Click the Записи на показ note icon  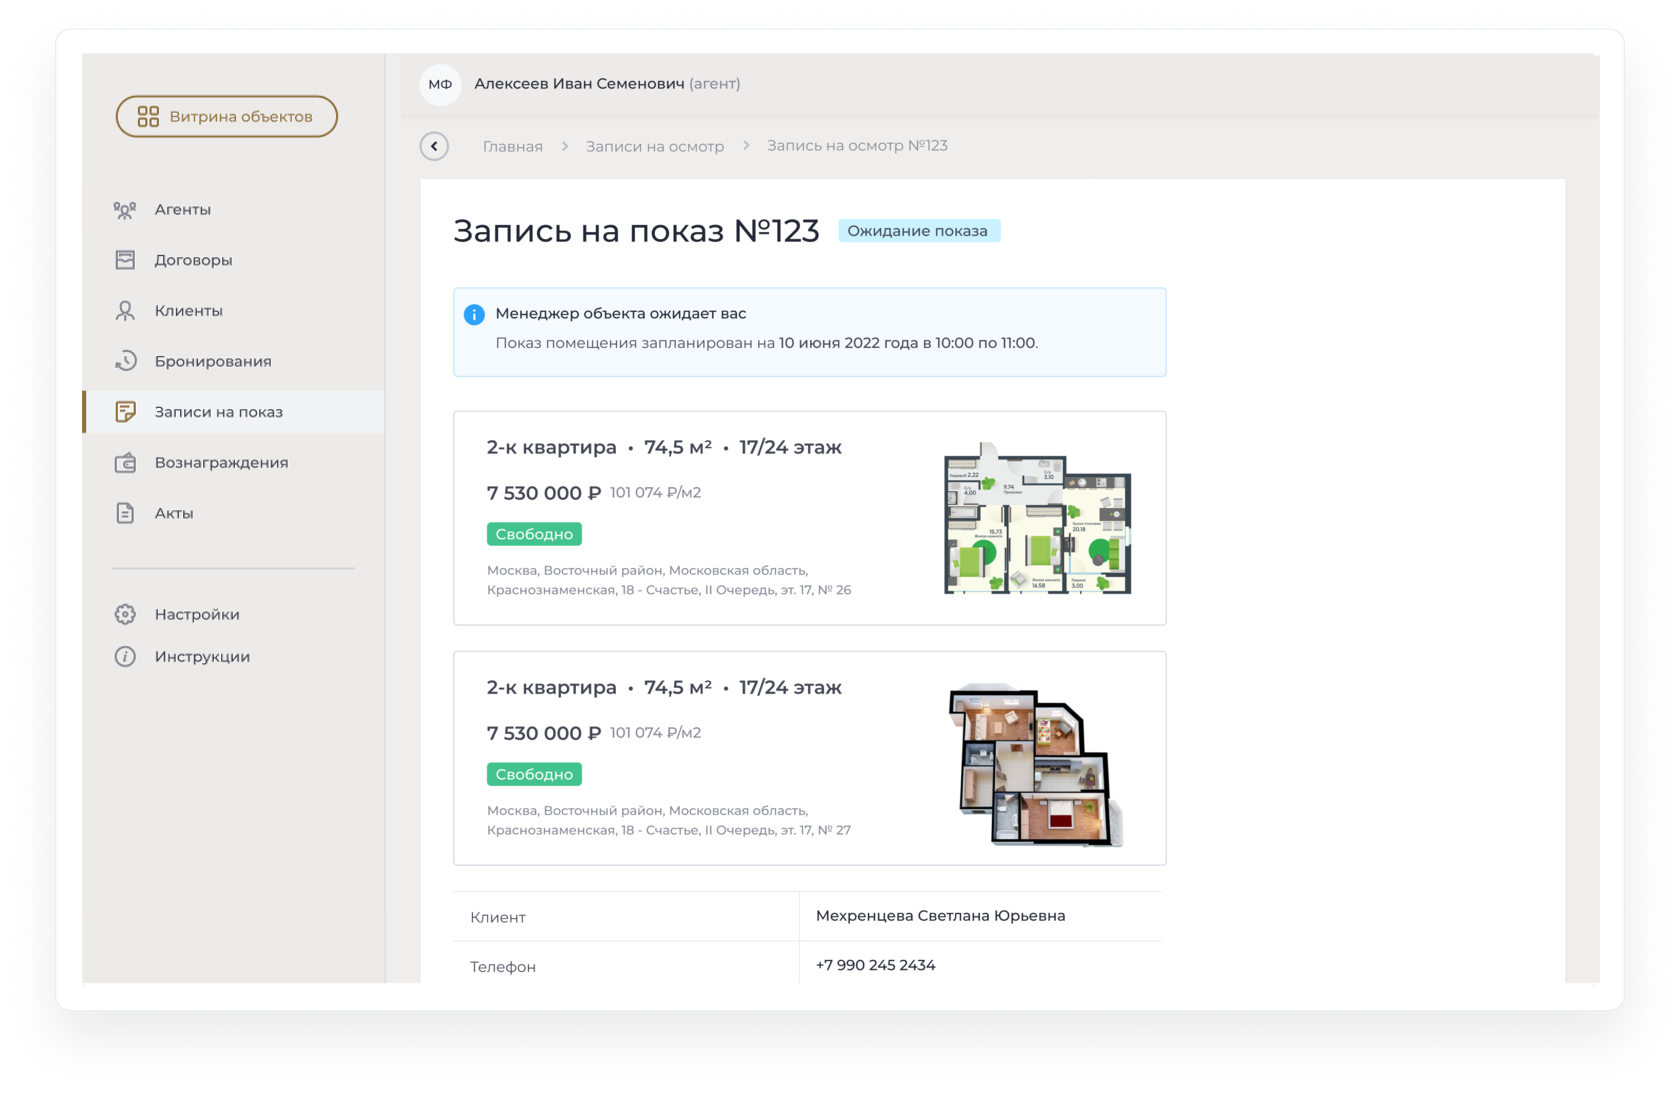pyautogui.click(x=125, y=412)
